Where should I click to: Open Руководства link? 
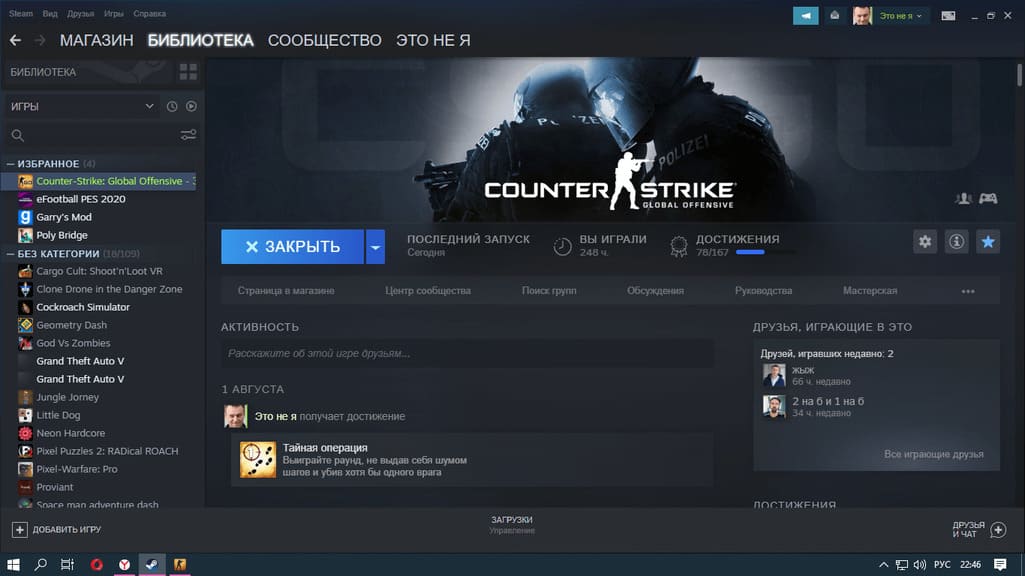point(764,291)
